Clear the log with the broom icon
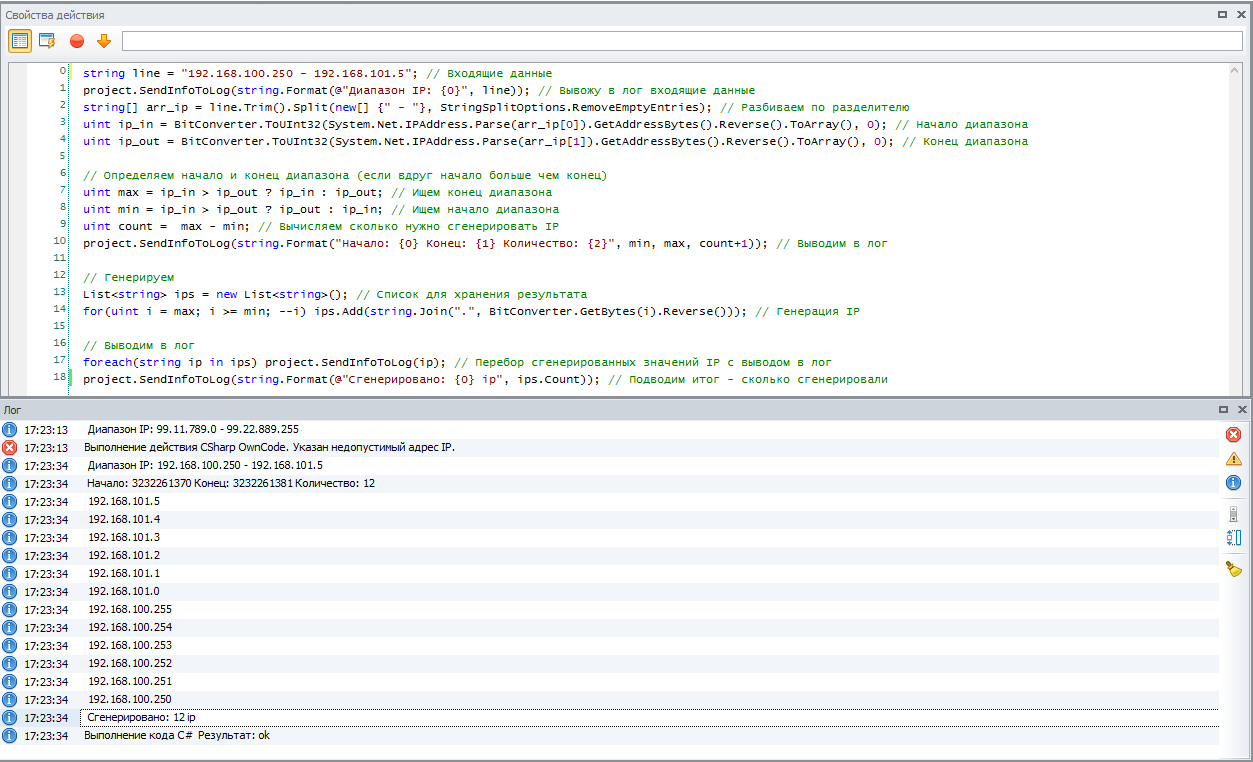This screenshot has height=762, width=1253. click(x=1233, y=569)
